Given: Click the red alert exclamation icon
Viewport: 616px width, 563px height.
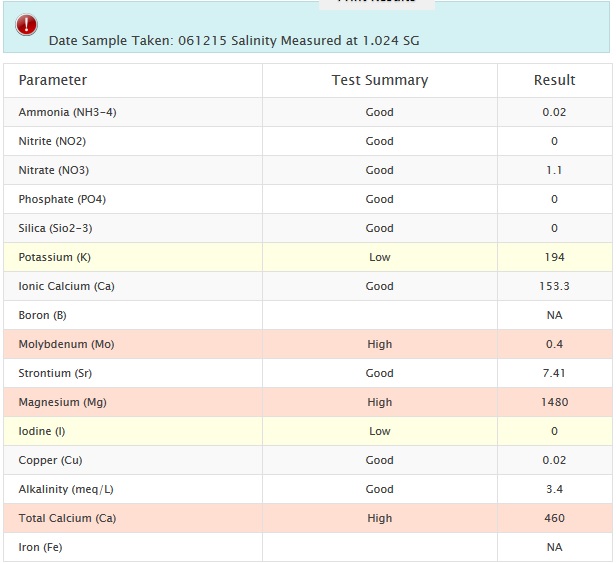Looking at the screenshot, I should (28, 26).
